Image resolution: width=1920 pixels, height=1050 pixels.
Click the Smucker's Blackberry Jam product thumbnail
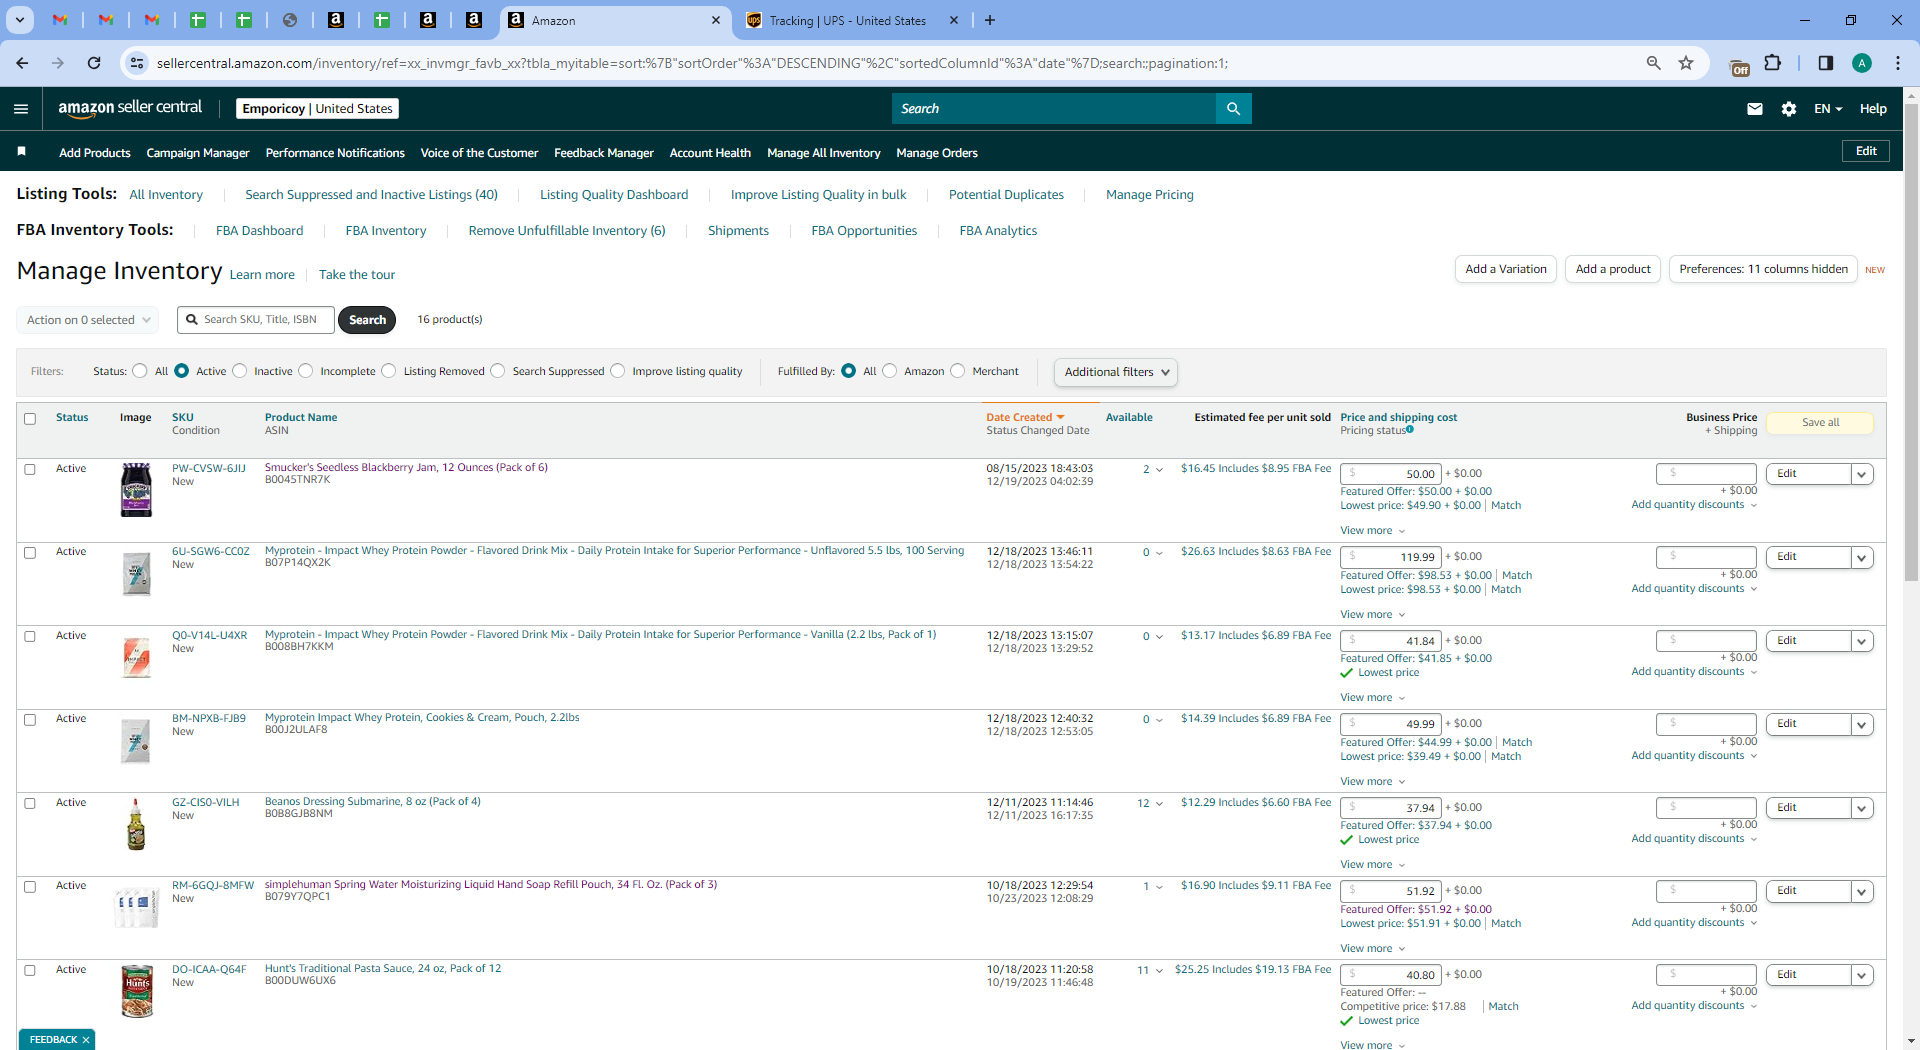coord(136,490)
